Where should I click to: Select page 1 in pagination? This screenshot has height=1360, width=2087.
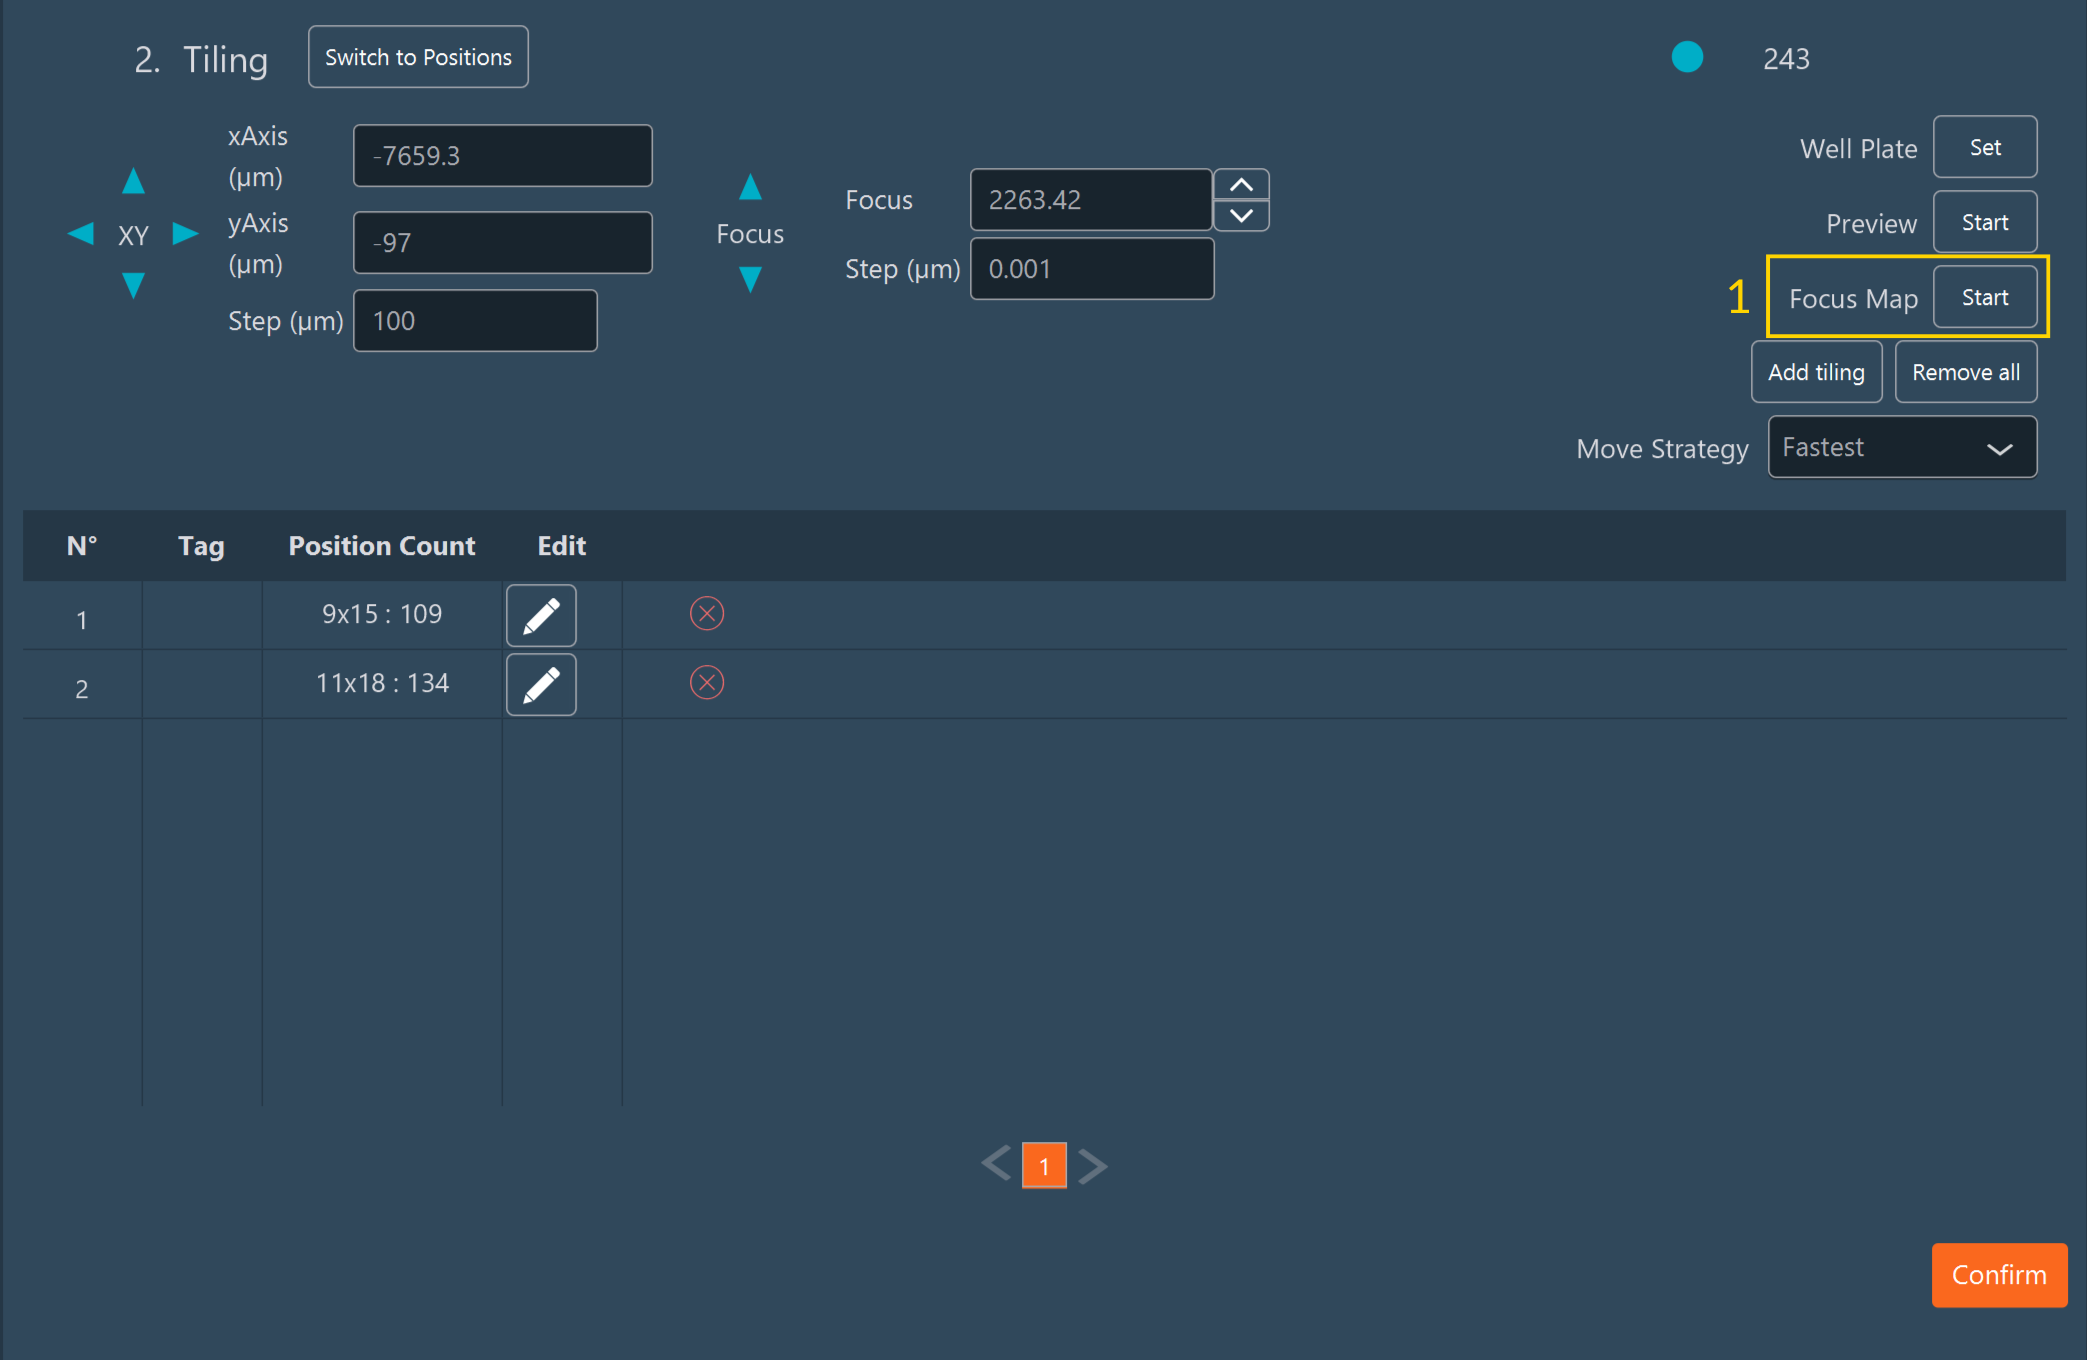tap(1044, 1166)
